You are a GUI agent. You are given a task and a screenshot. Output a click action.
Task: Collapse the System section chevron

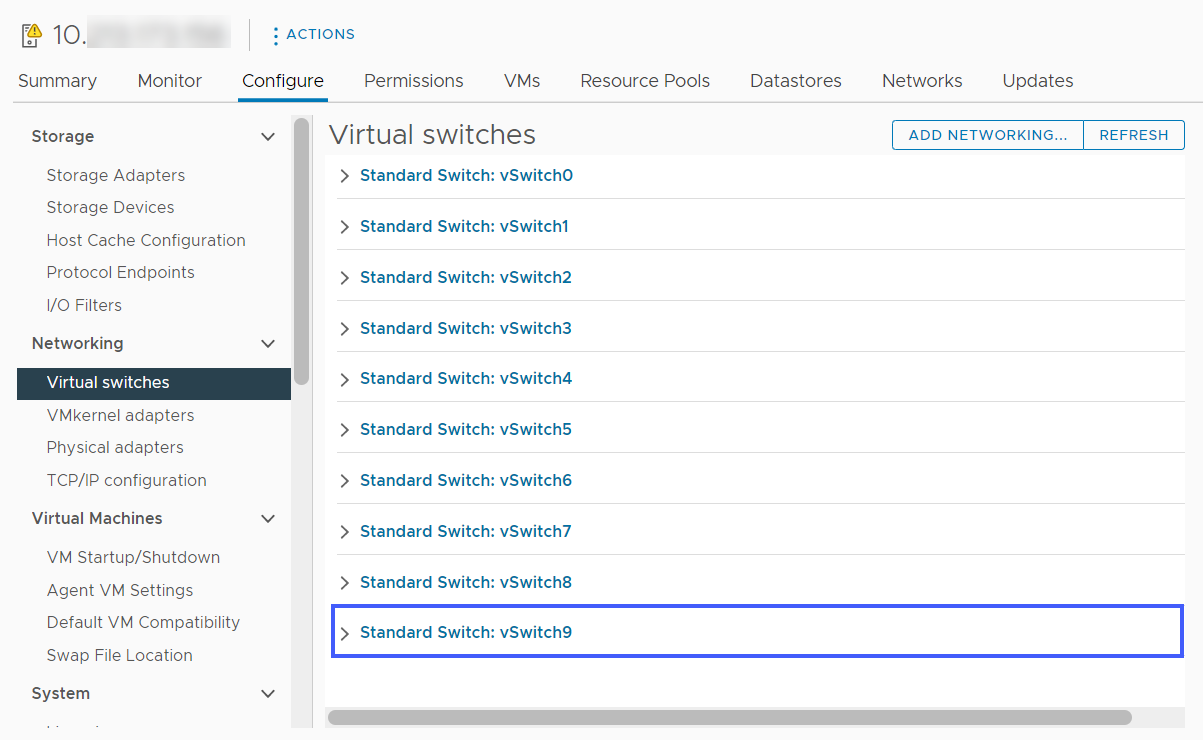[x=268, y=694]
